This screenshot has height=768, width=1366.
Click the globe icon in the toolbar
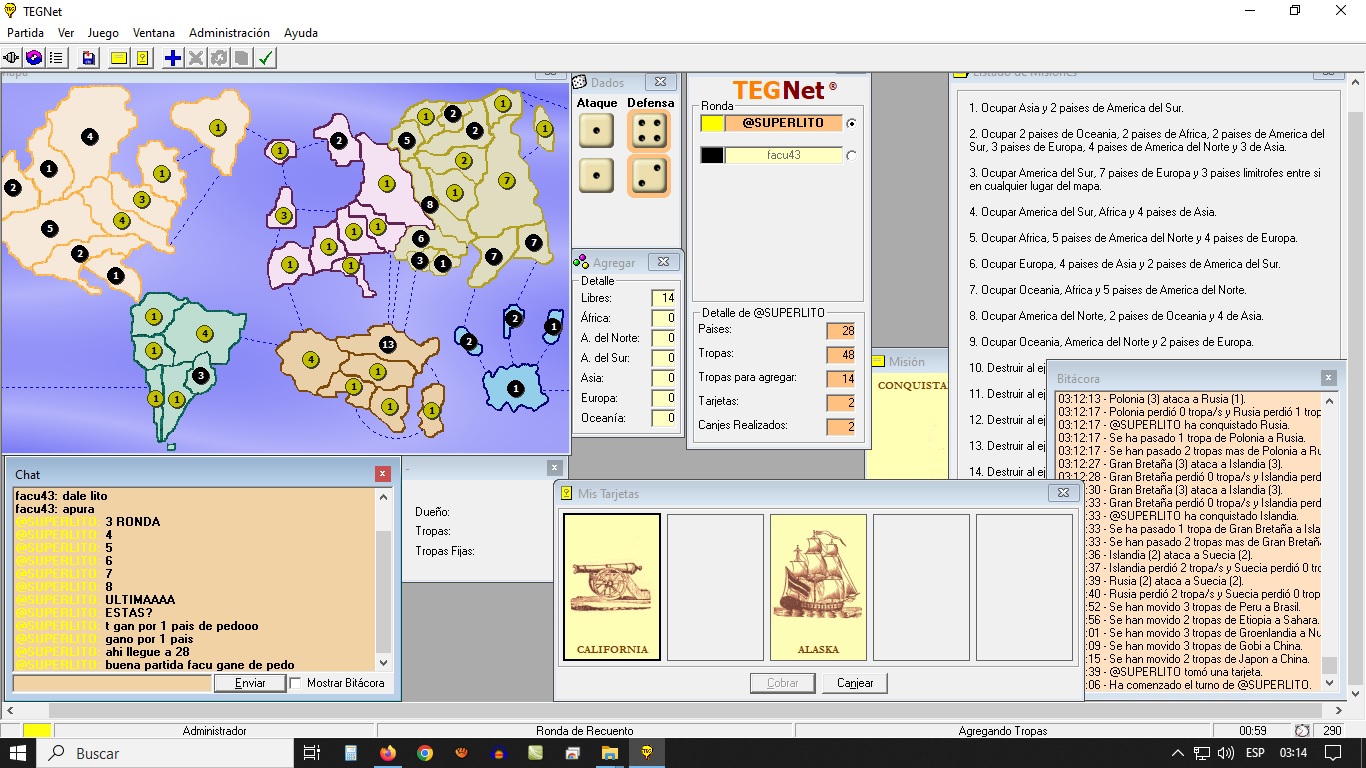click(x=34, y=58)
